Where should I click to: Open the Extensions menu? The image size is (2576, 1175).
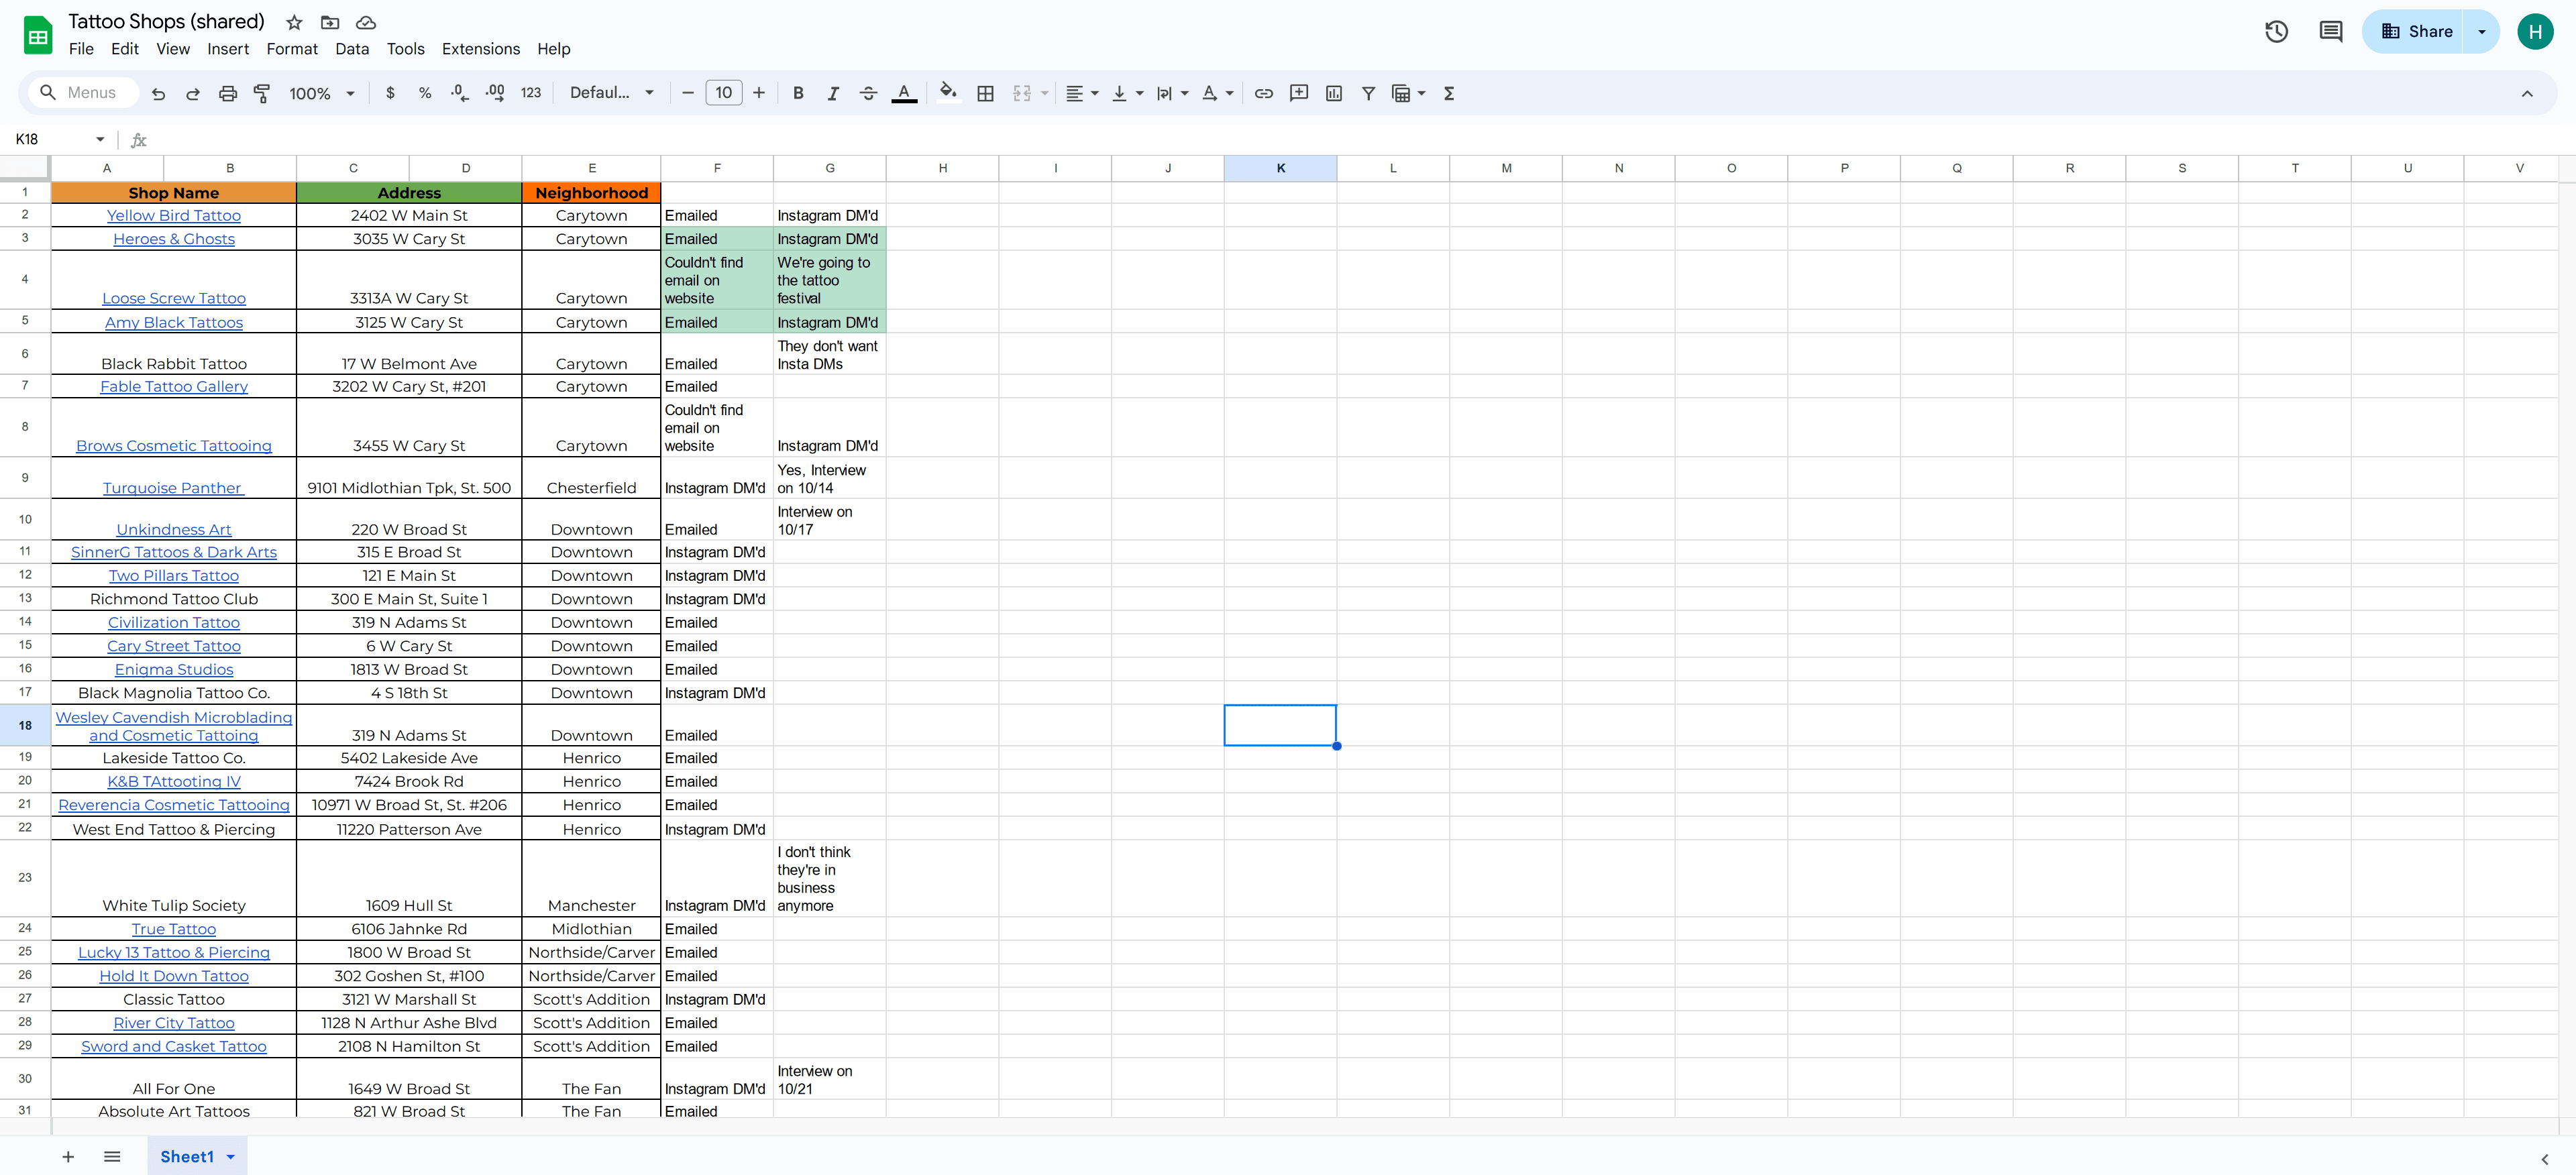pos(480,49)
